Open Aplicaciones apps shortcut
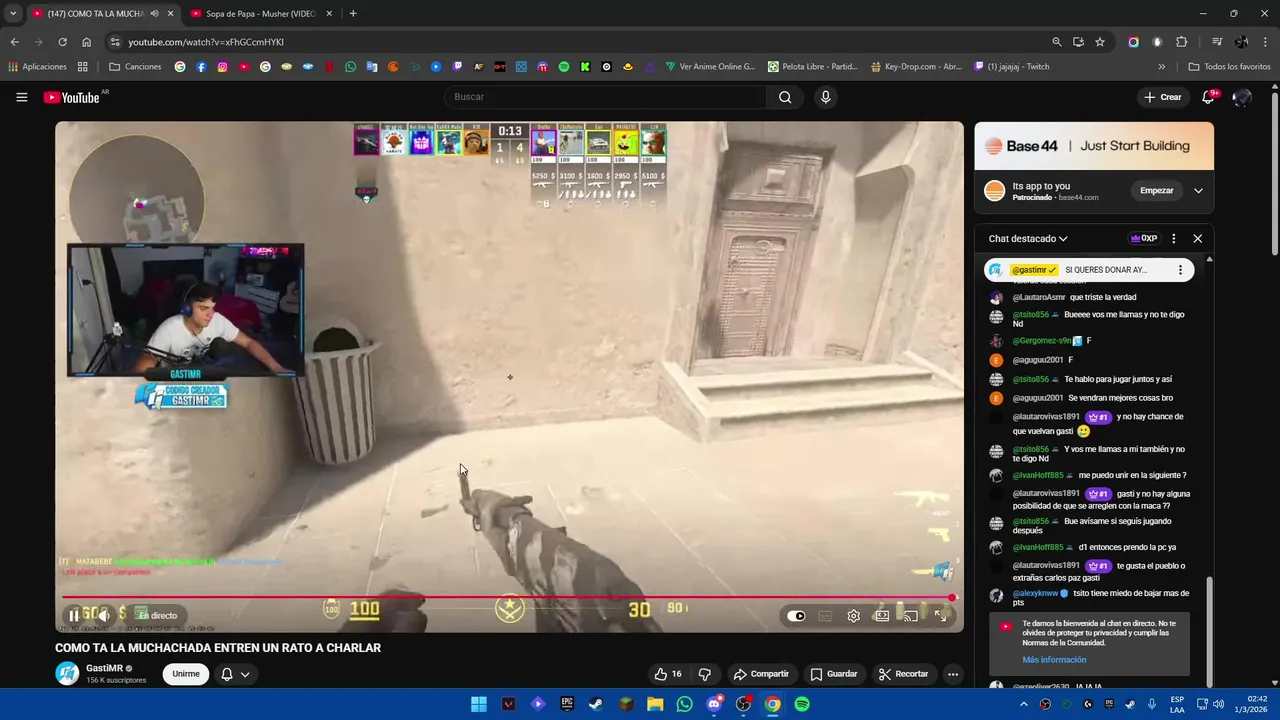This screenshot has width=1280, height=720. tap(37, 67)
